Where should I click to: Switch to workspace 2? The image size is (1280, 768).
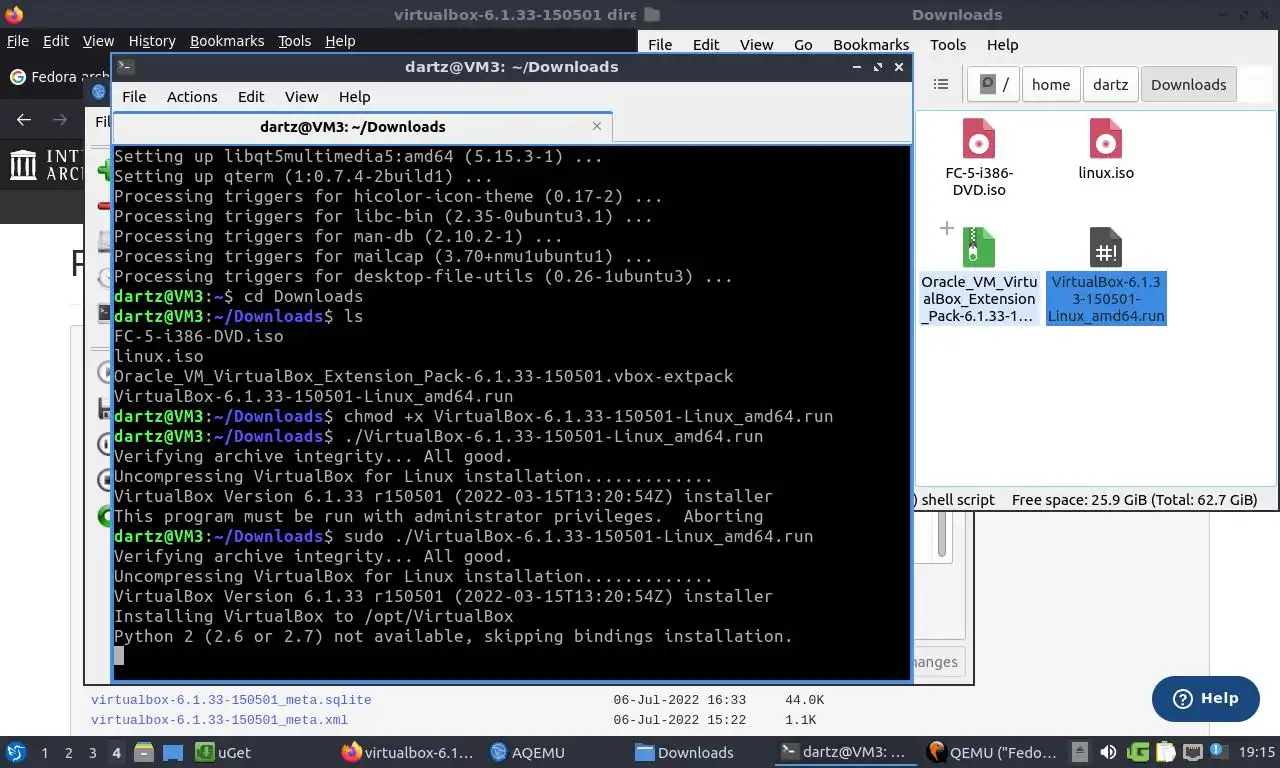[x=68, y=752]
